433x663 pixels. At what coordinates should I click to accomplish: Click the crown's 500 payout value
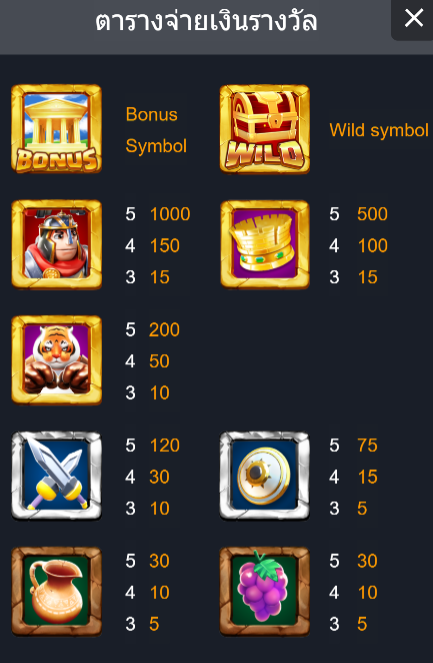[x=372, y=214]
